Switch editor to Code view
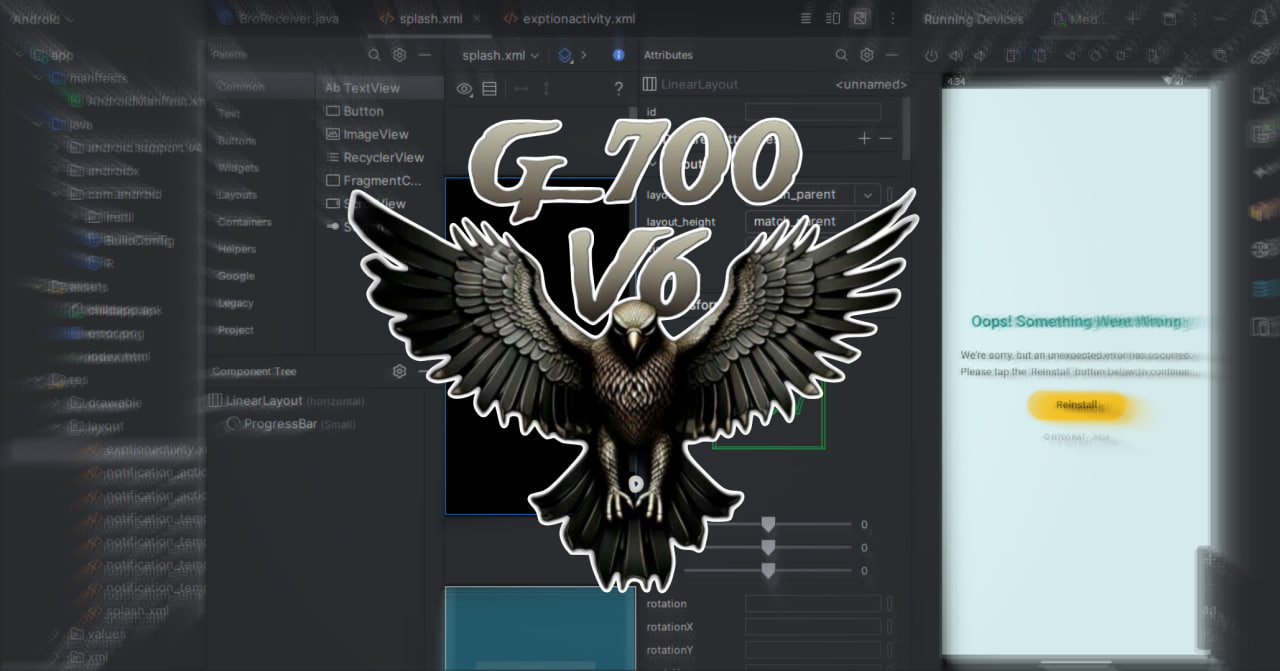1280x671 pixels. (807, 18)
